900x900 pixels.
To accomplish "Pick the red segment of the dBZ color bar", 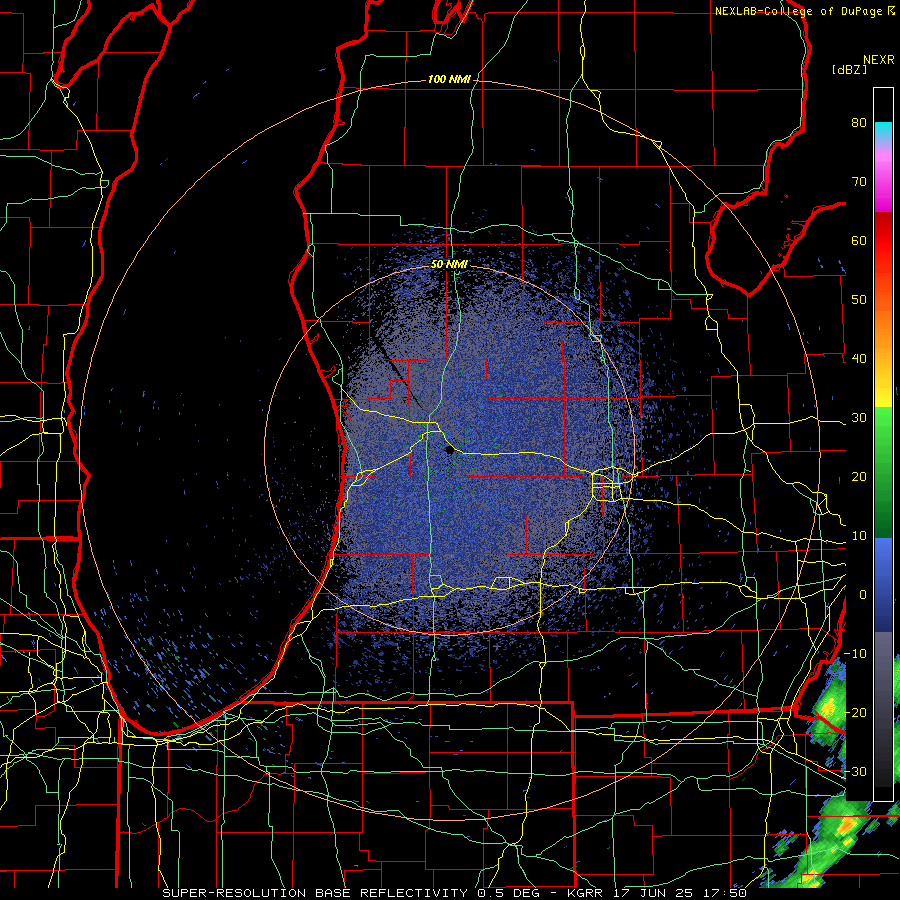I will [883, 241].
